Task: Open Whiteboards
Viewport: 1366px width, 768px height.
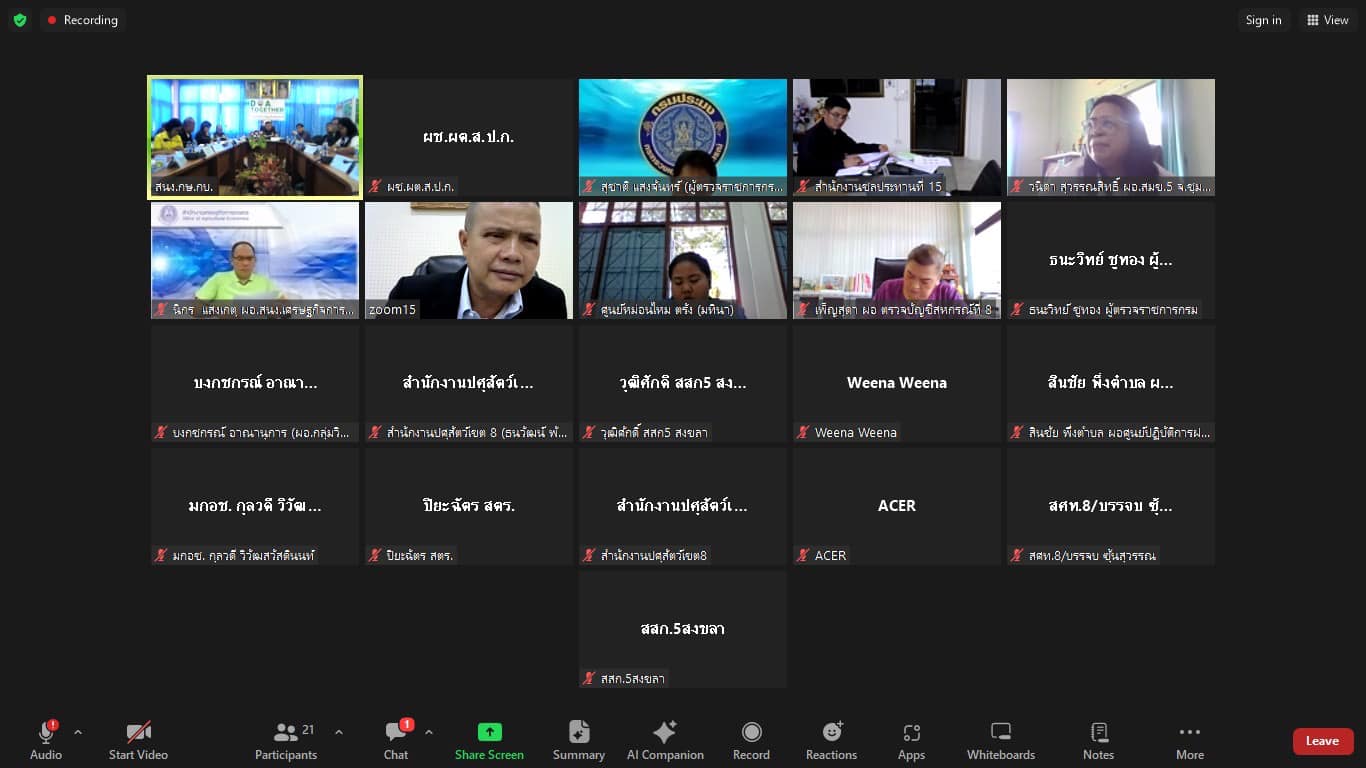Action: [1001, 741]
